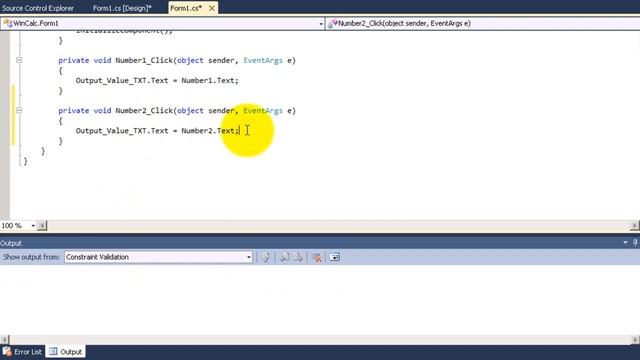This screenshot has height=360, width=640.
Task: Click Output_Value_TXT.Text in Number2_Click body
Action: pyautogui.click(x=122, y=131)
